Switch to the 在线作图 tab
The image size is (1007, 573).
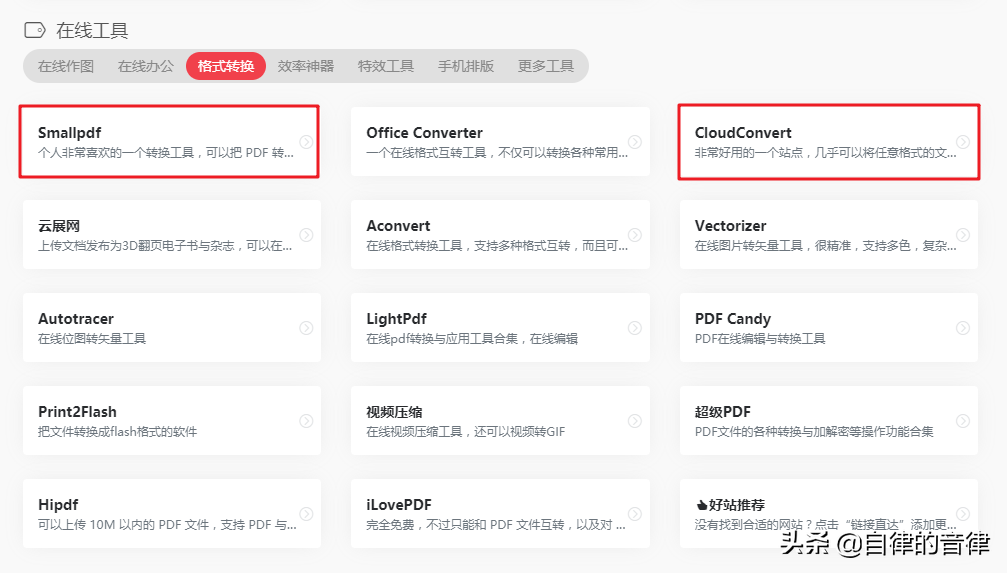(66, 66)
